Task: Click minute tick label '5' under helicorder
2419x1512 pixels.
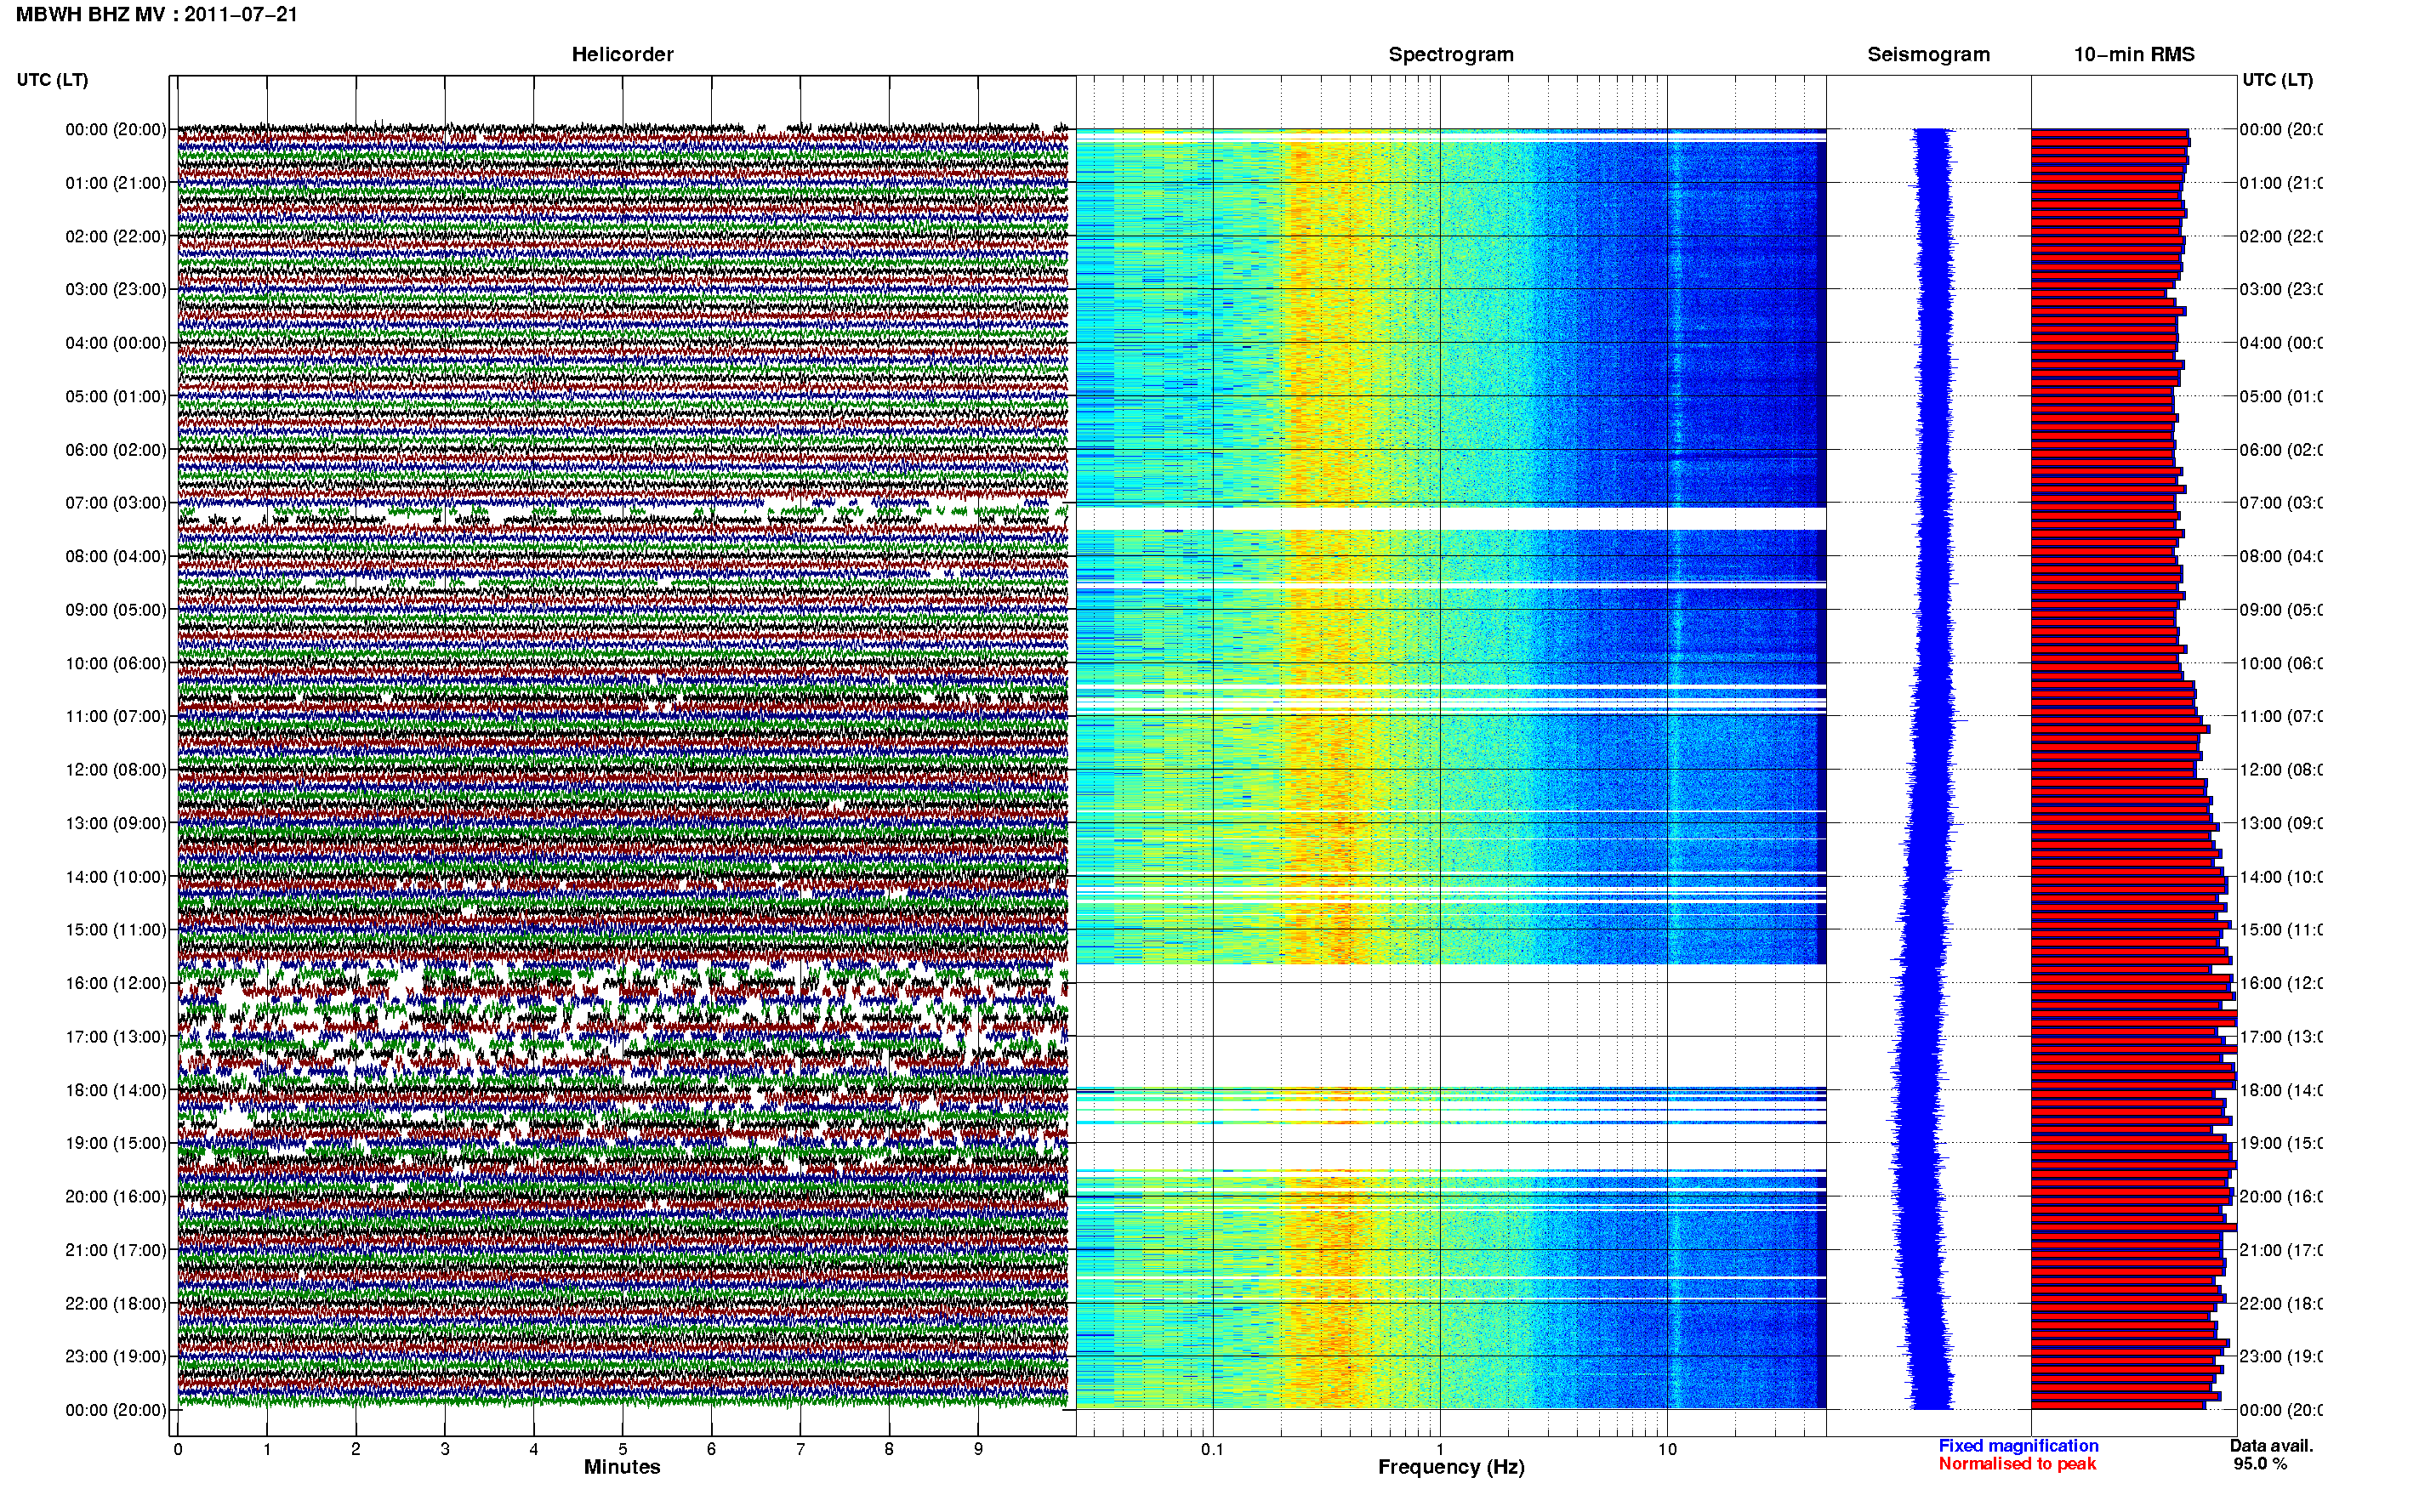Action: pos(623,1450)
